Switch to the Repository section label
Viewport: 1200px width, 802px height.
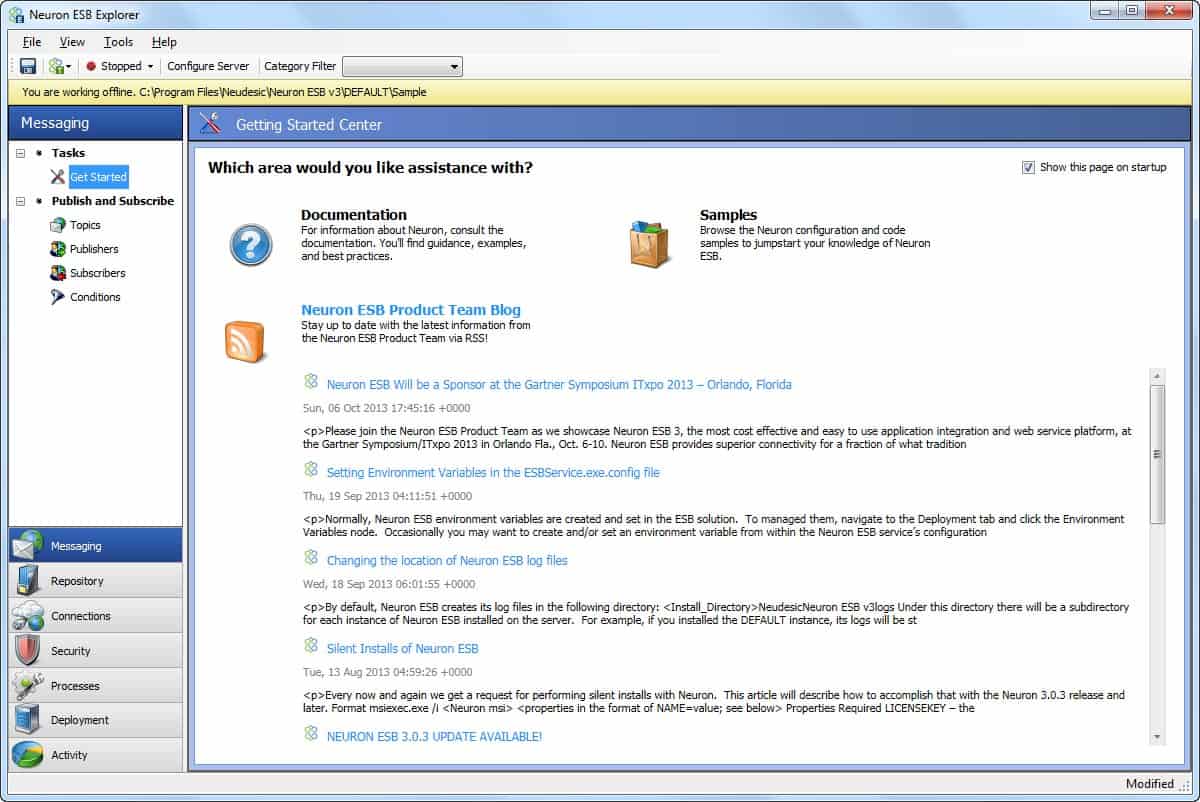click(77, 581)
